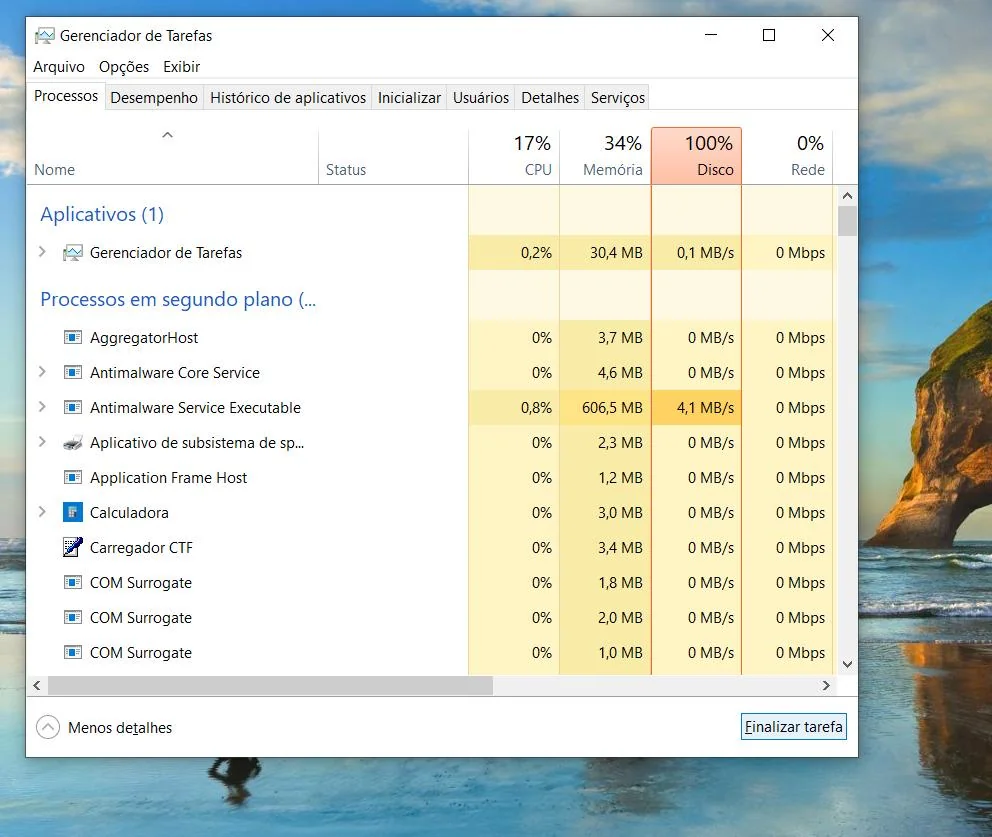This screenshot has height=837, width=992.
Task: Click the Menos detalhes circle arrow icon
Action: pos(48,728)
